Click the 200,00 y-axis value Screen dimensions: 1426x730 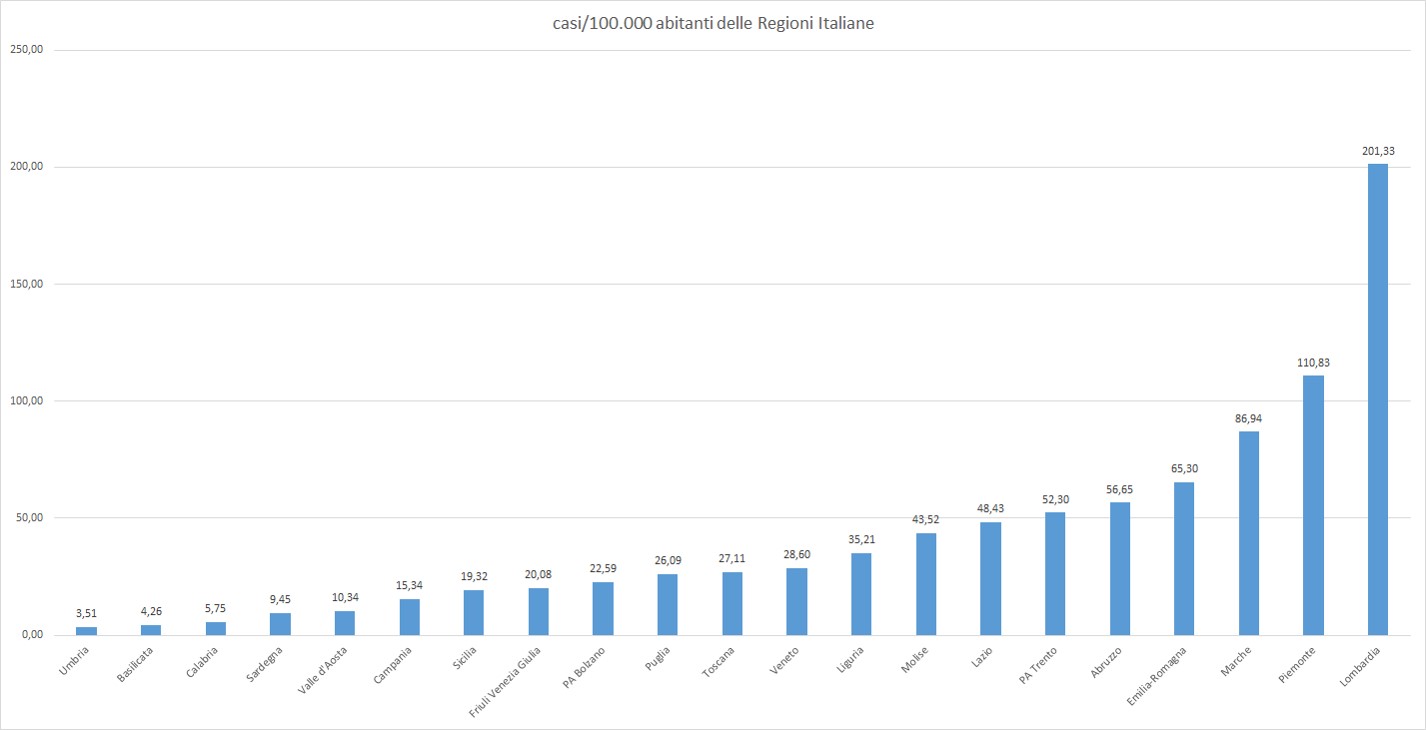click(x=24, y=167)
